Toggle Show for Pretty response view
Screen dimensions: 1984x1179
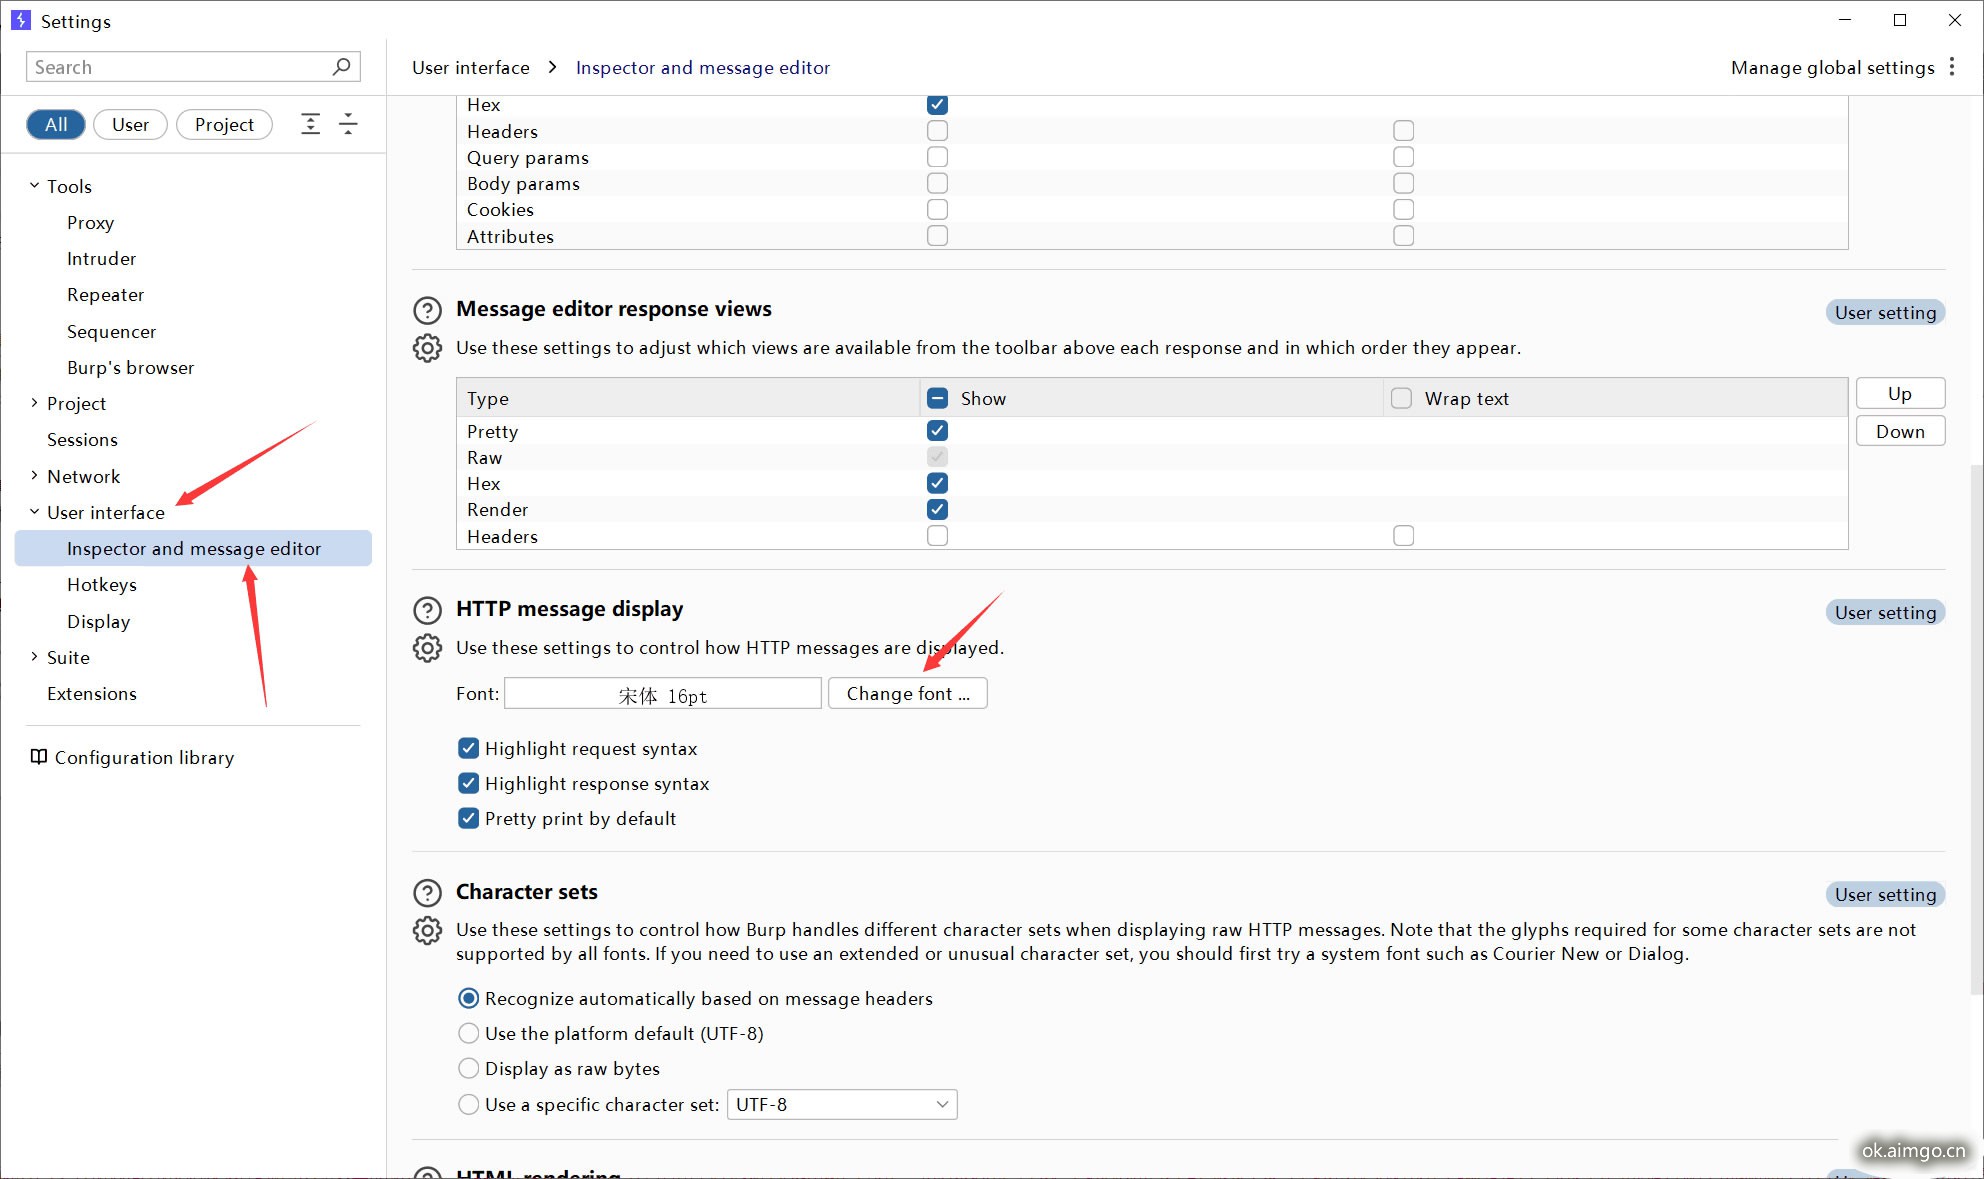[x=937, y=431]
